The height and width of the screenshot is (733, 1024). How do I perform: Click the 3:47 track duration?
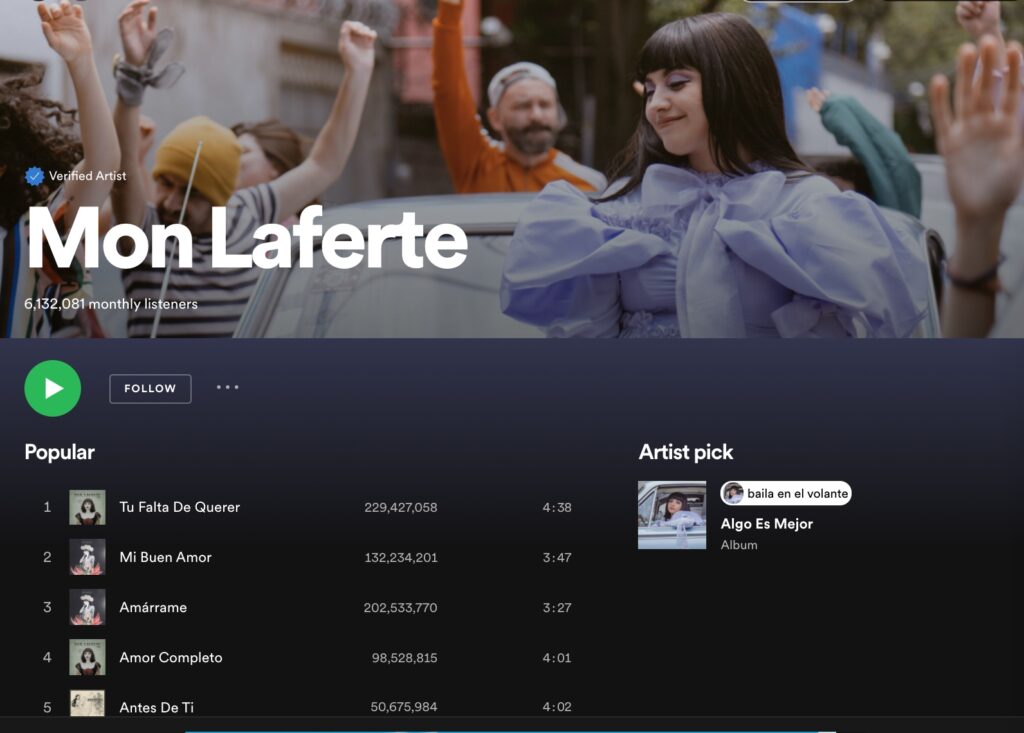click(x=557, y=558)
